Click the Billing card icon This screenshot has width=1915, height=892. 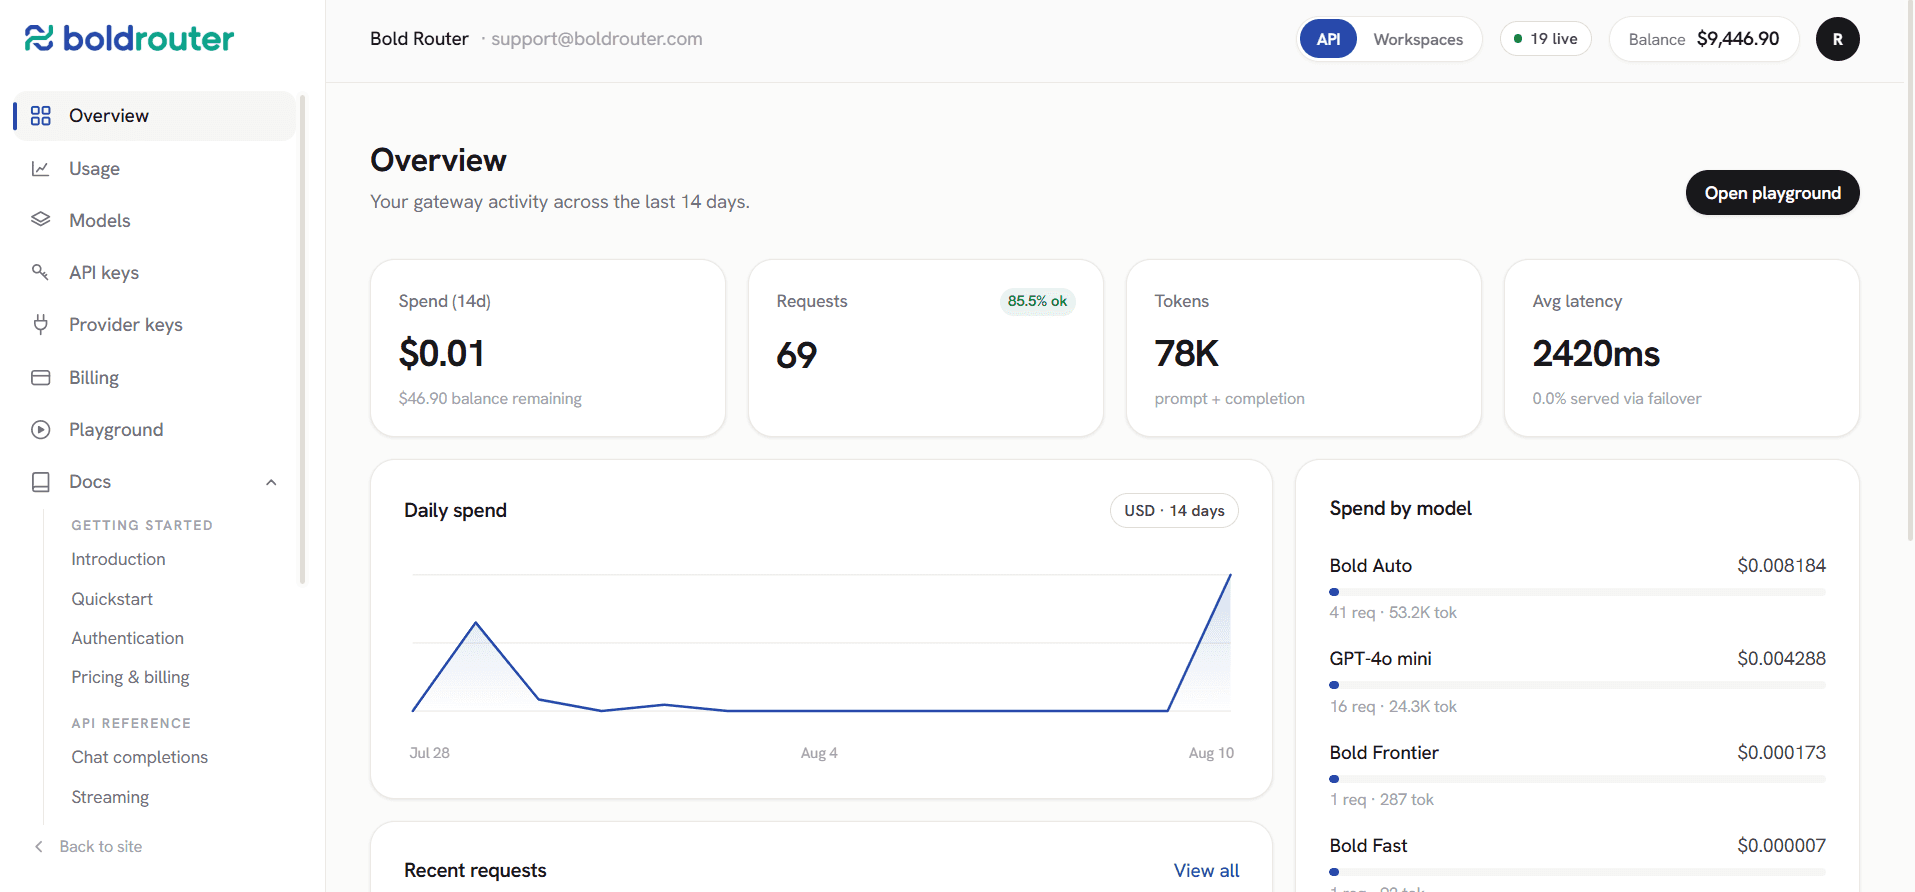pyautogui.click(x=40, y=377)
